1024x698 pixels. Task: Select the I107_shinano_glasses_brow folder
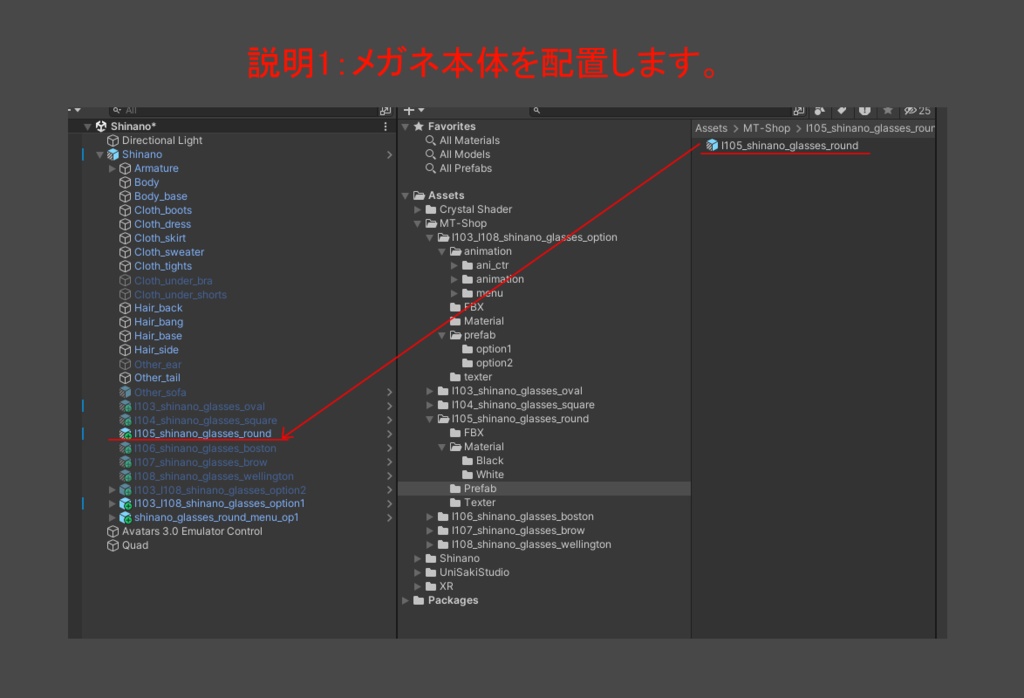tap(518, 531)
